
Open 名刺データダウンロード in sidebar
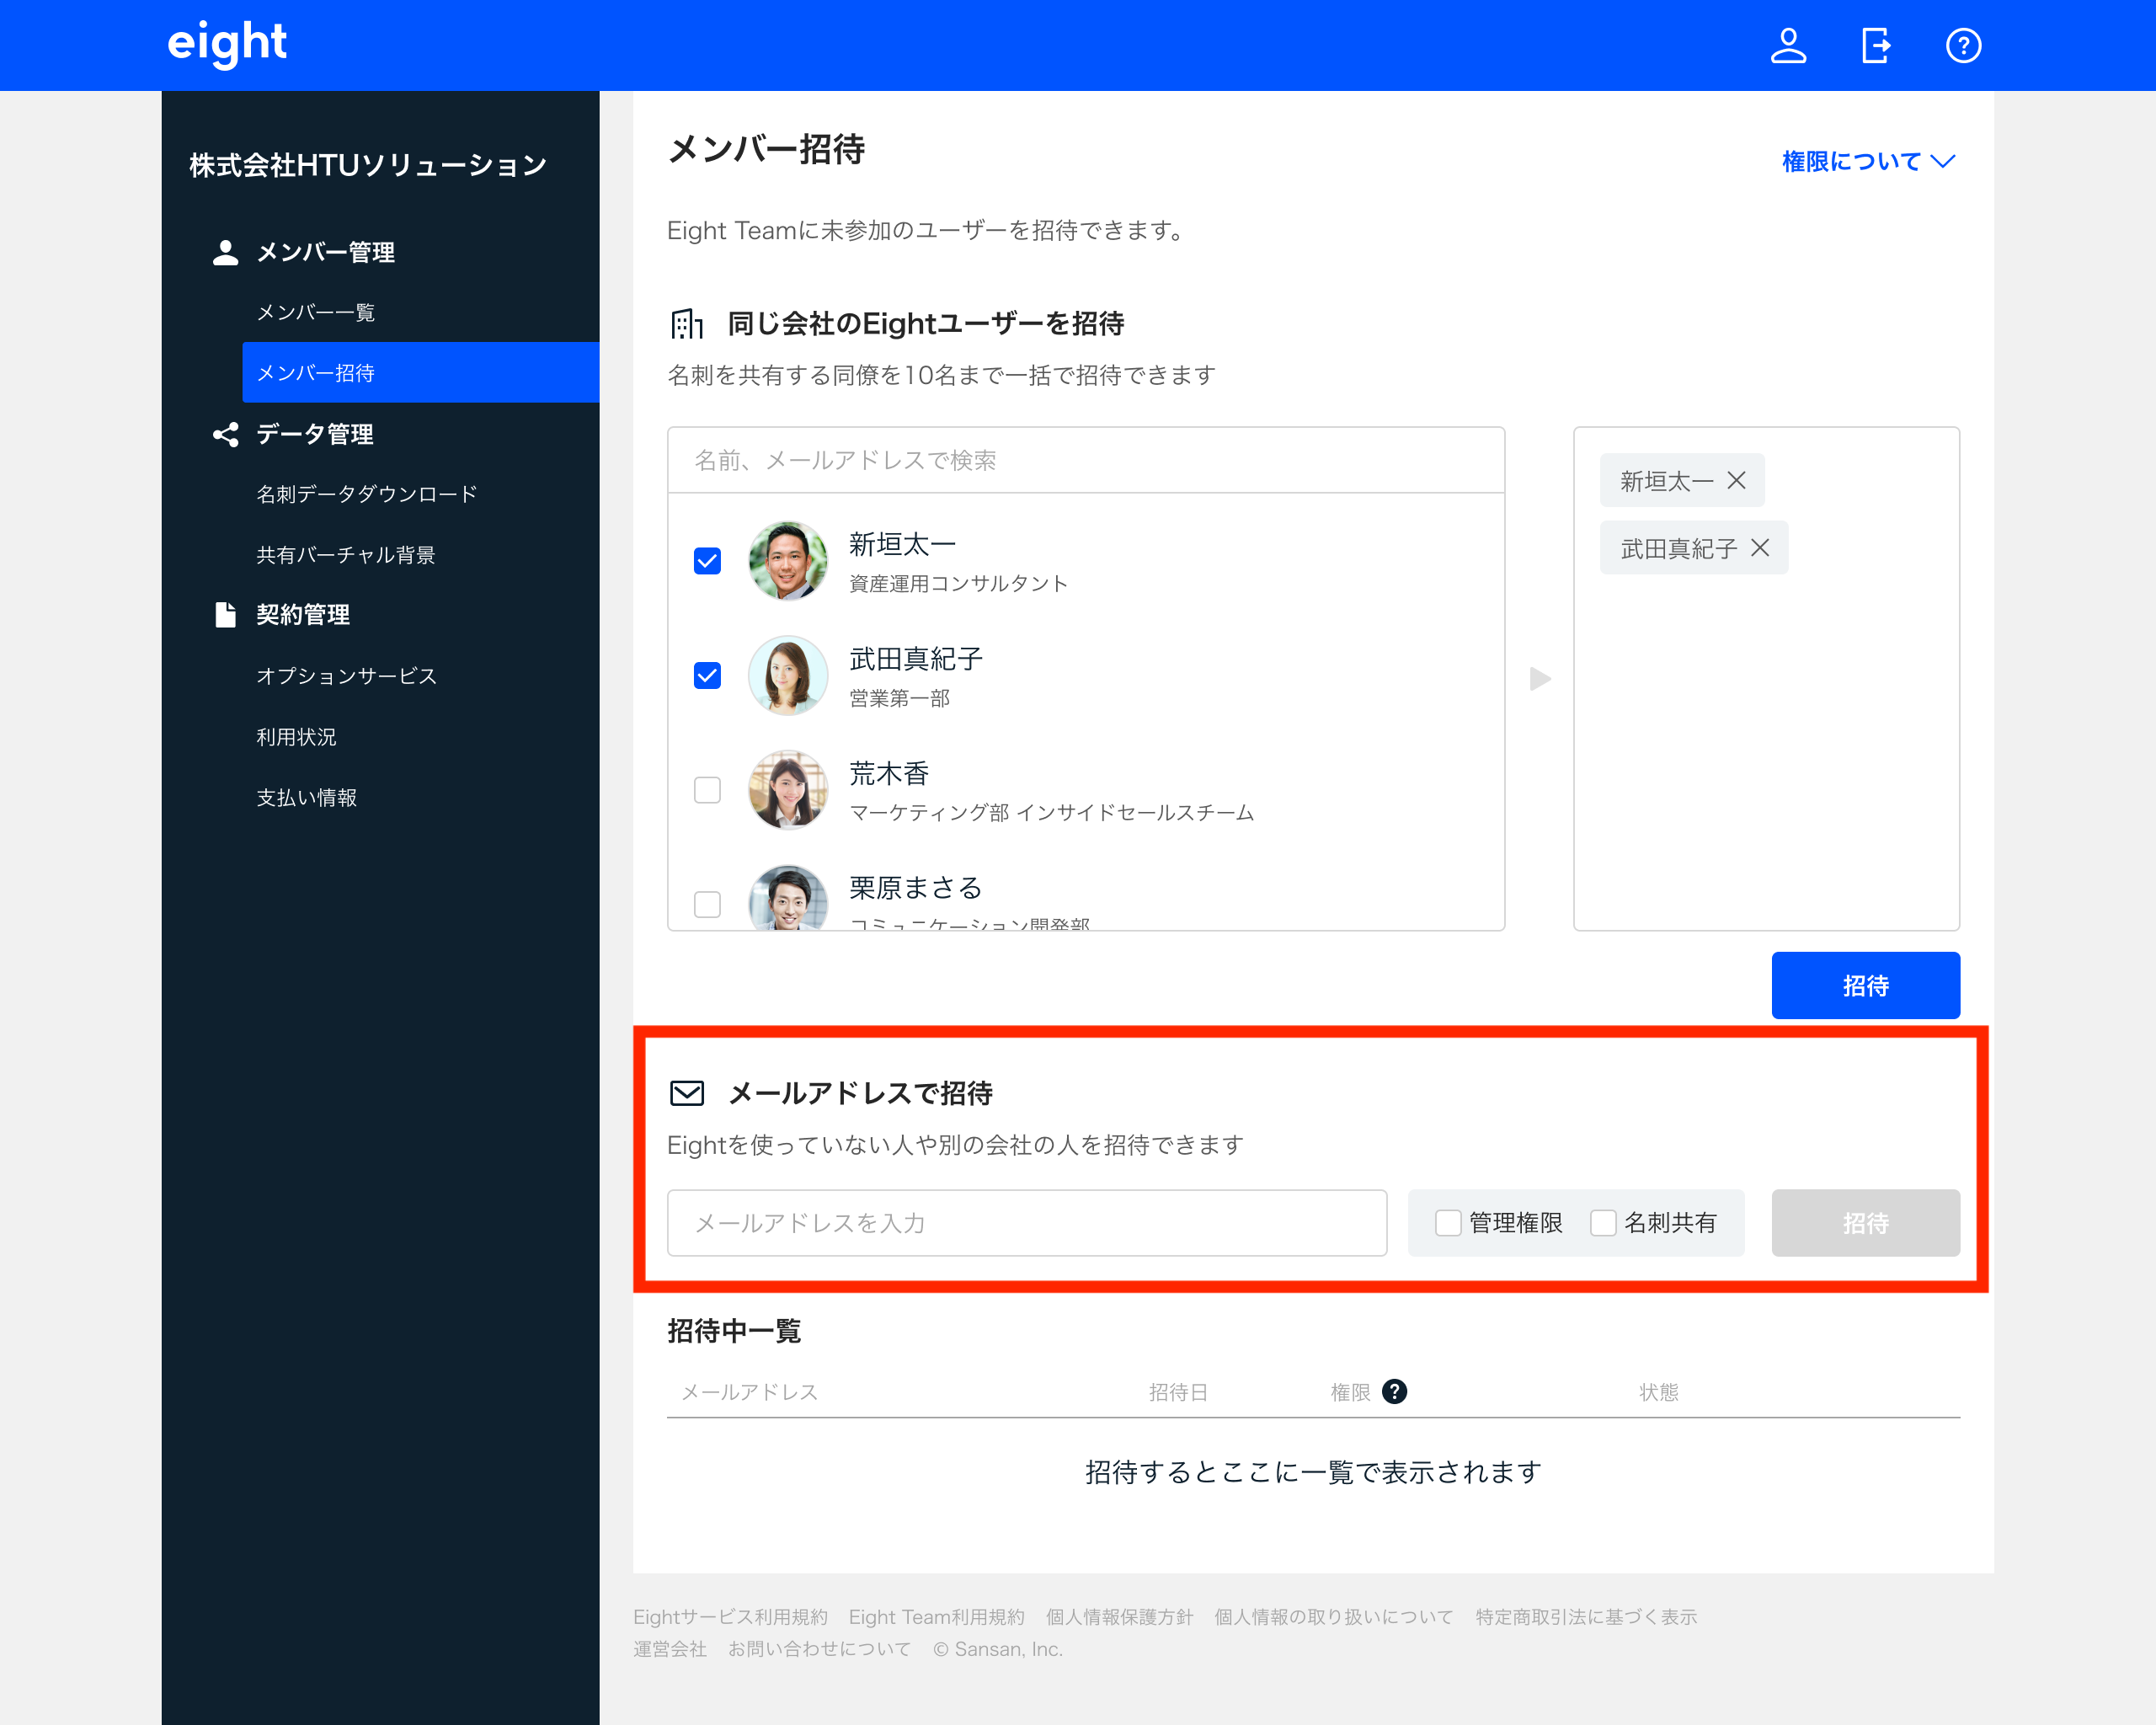367,494
